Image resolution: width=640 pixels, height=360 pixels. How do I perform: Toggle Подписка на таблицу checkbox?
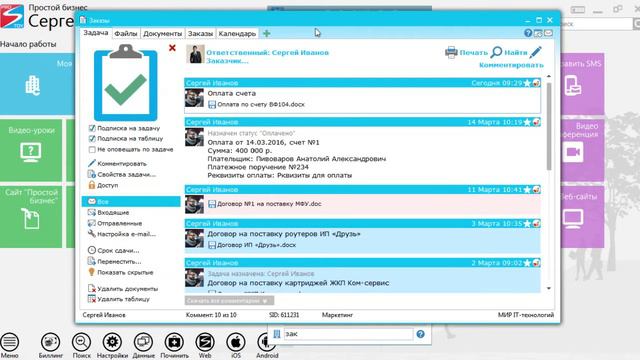click(x=92, y=139)
